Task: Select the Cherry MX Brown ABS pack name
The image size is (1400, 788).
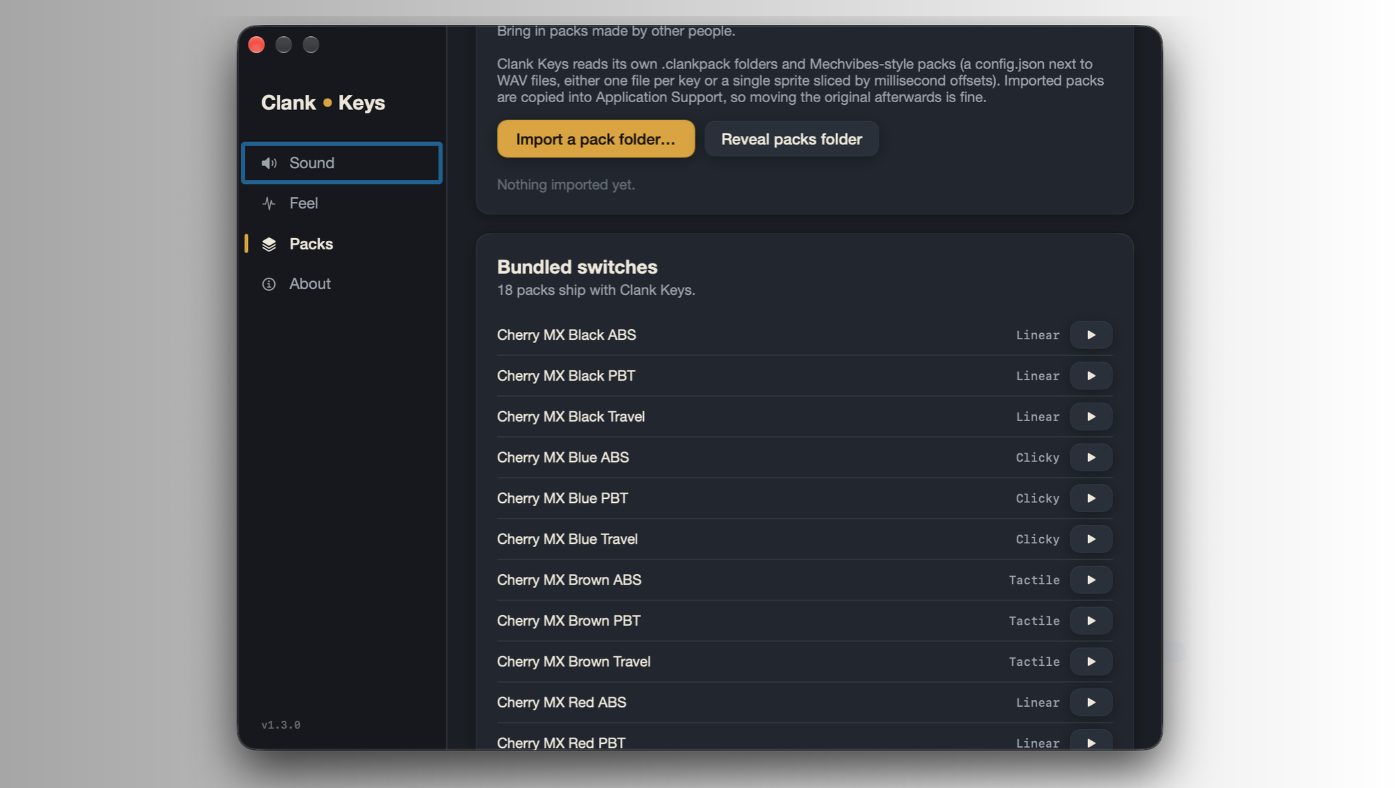Action: click(x=570, y=580)
